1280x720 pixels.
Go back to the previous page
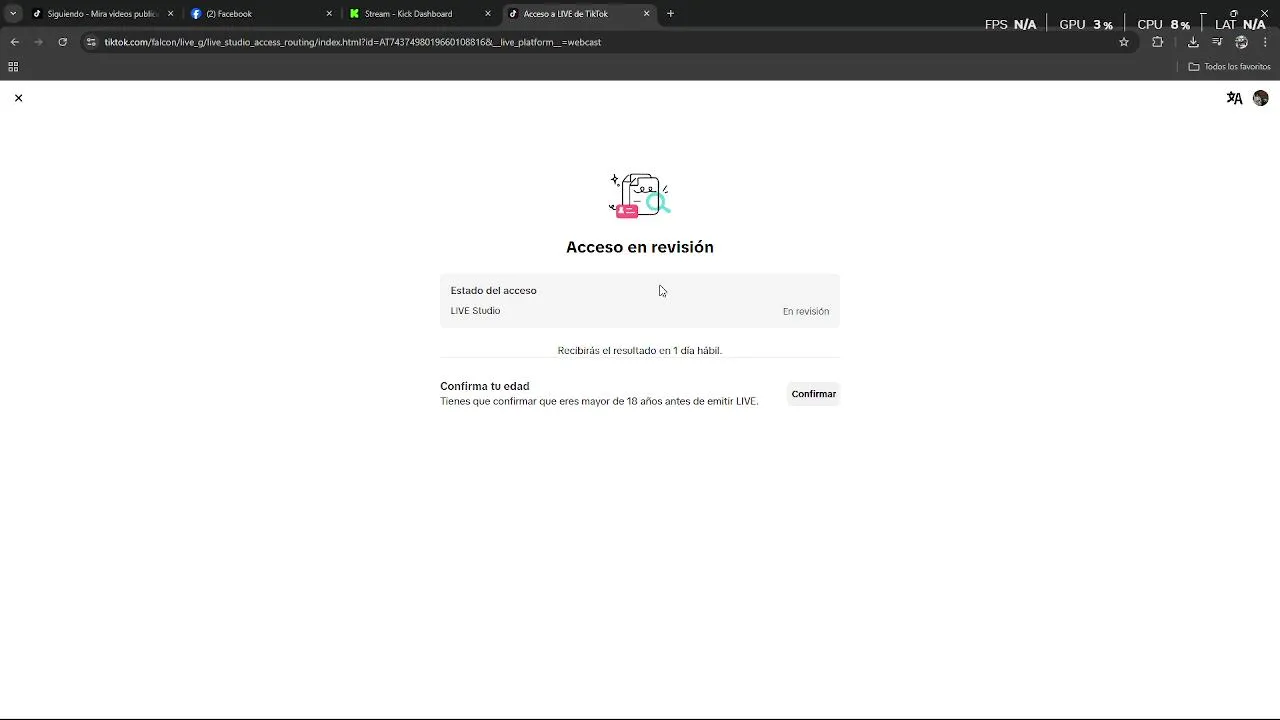14,42
